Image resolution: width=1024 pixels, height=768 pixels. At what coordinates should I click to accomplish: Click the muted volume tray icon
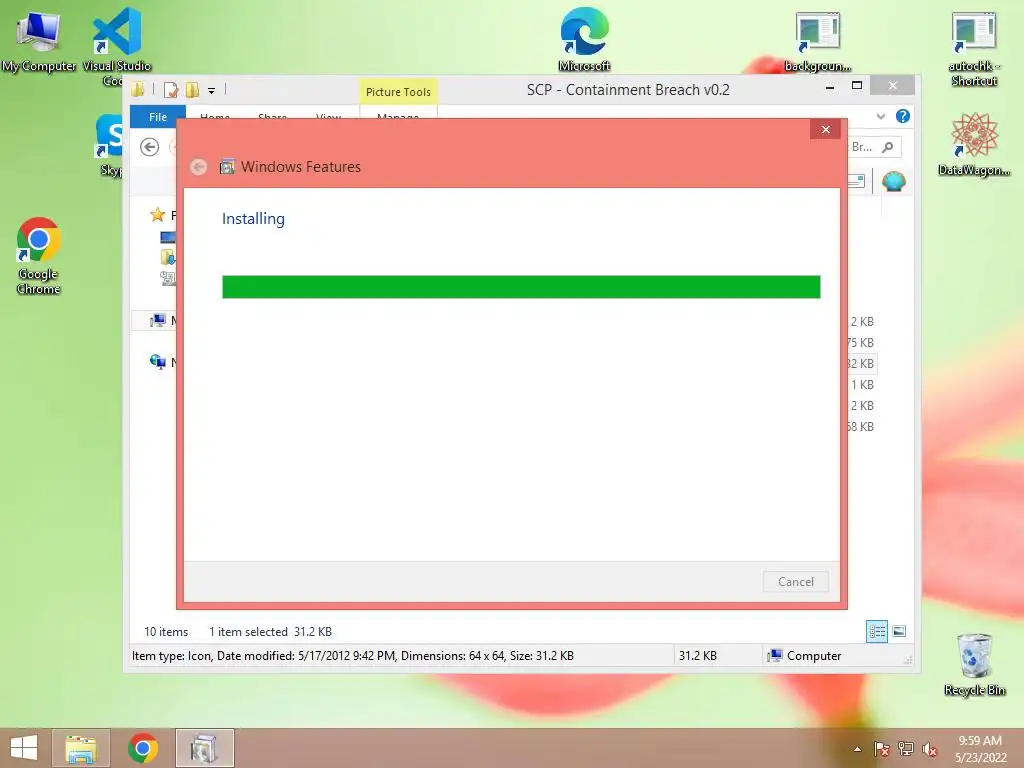[930, 749]
